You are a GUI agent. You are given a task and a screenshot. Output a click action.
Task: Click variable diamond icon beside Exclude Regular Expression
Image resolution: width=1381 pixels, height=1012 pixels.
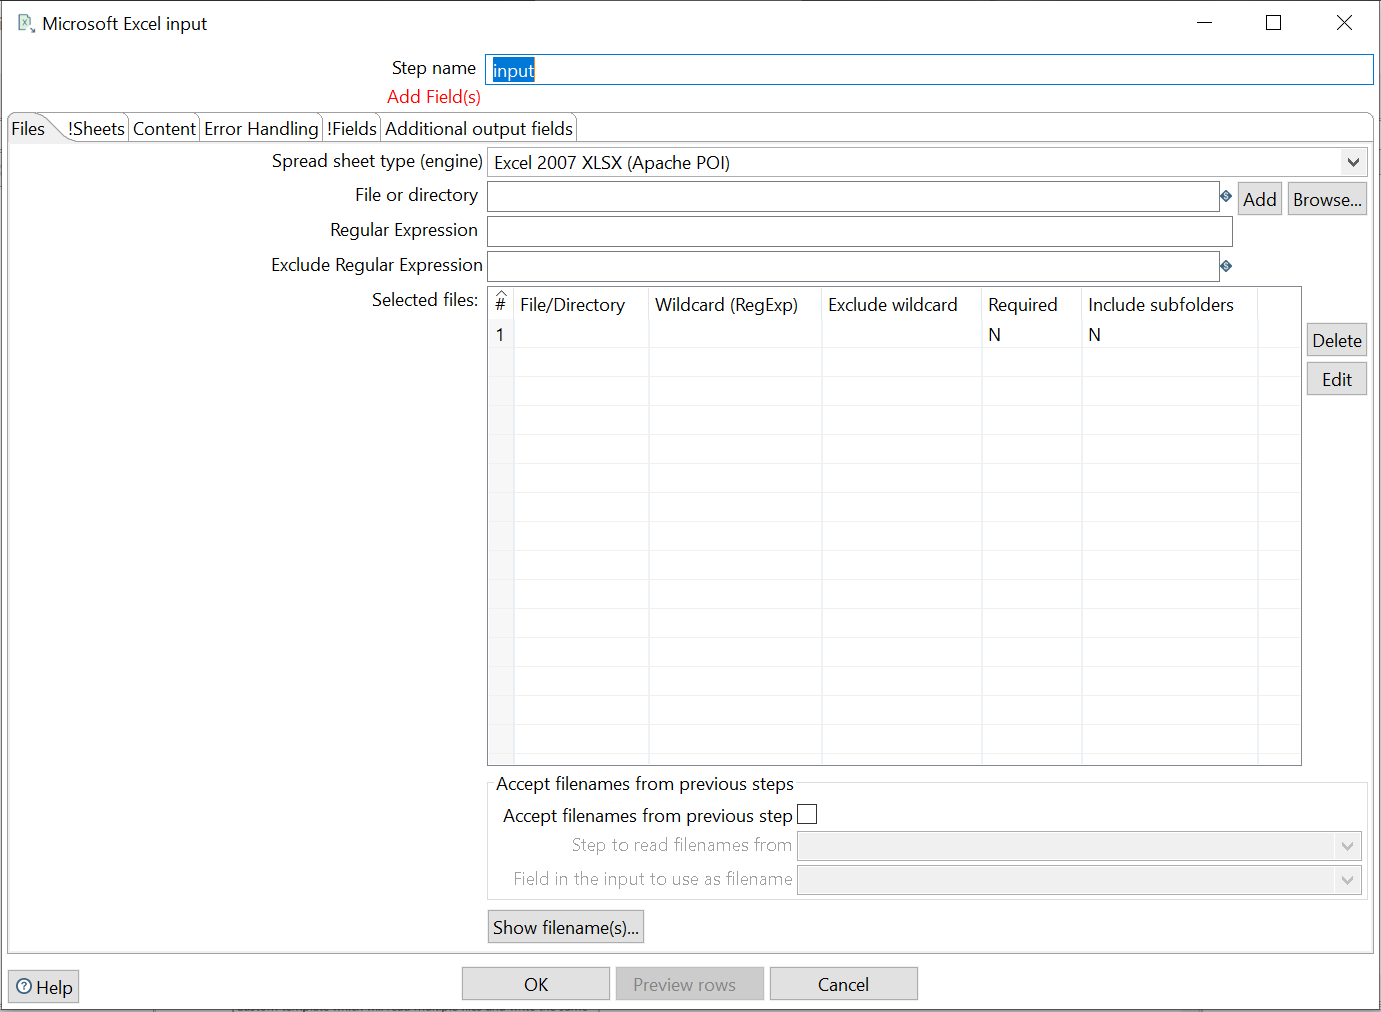(1226, 266)
